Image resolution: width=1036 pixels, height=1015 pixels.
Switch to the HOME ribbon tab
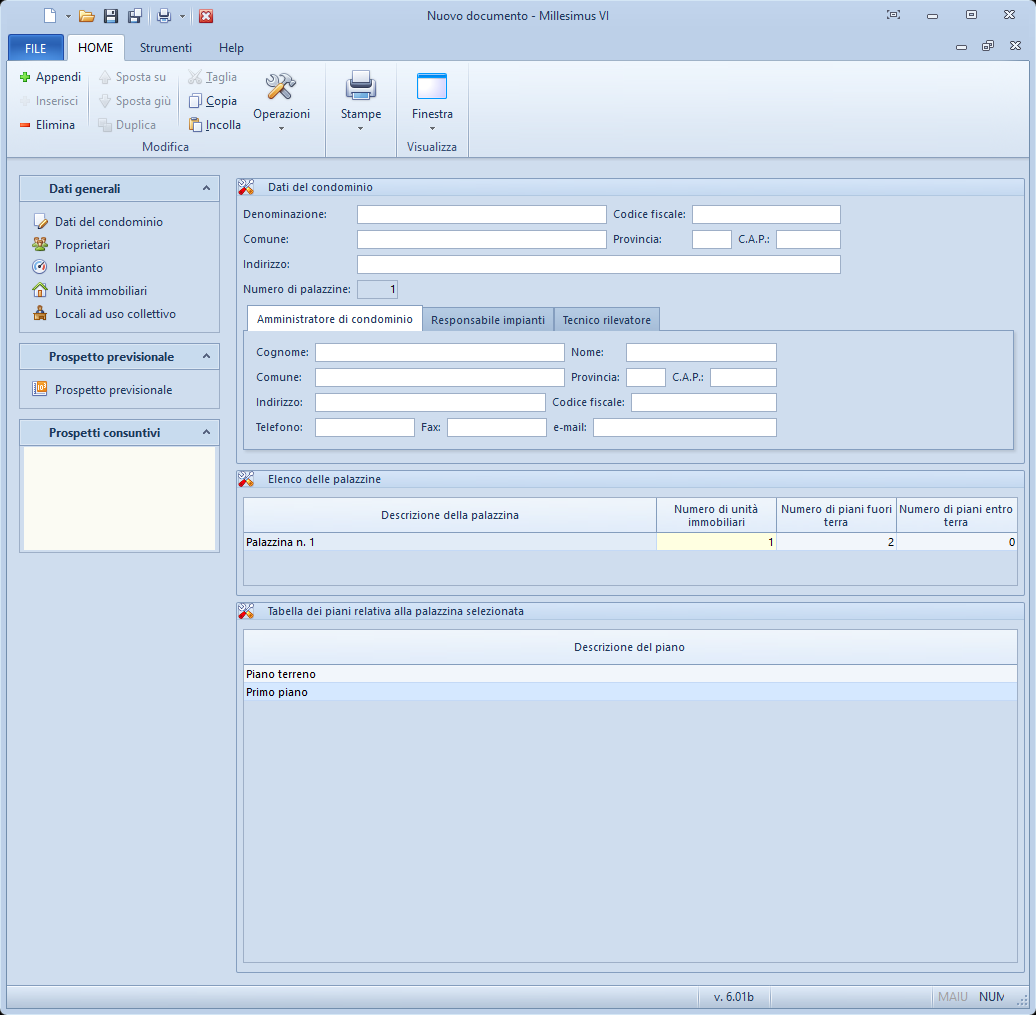point(96,48)
